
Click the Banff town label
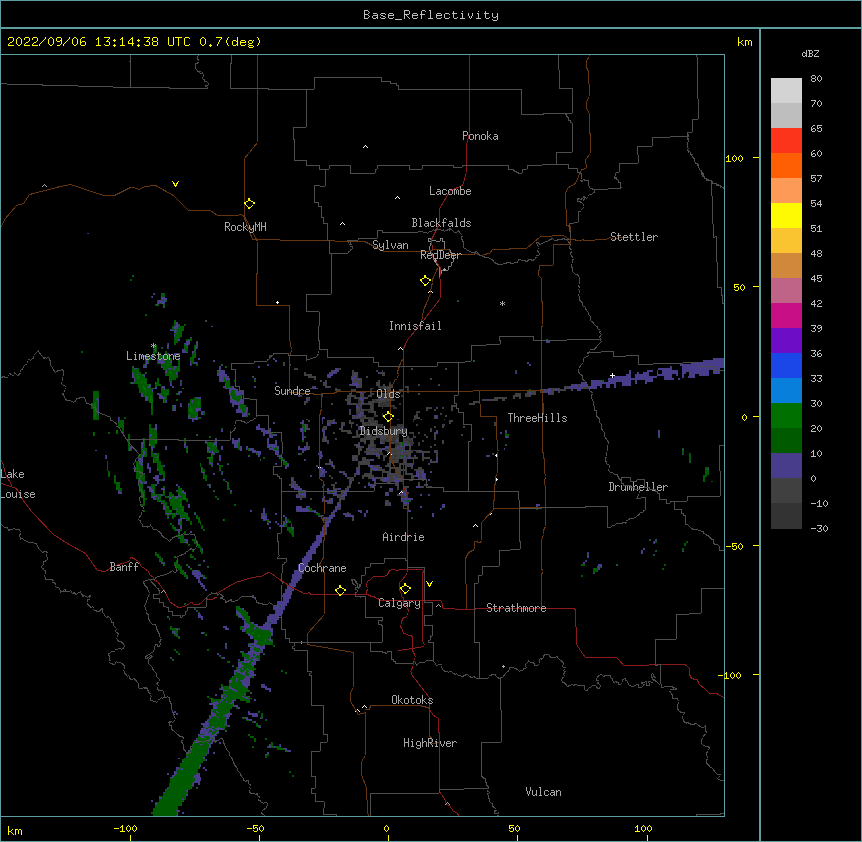[124, 567]
